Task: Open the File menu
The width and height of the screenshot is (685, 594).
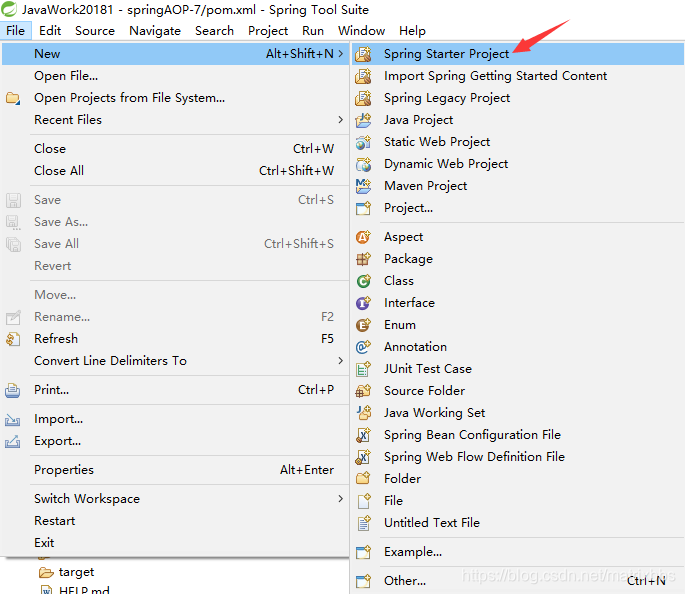Action: pos(16,31)
